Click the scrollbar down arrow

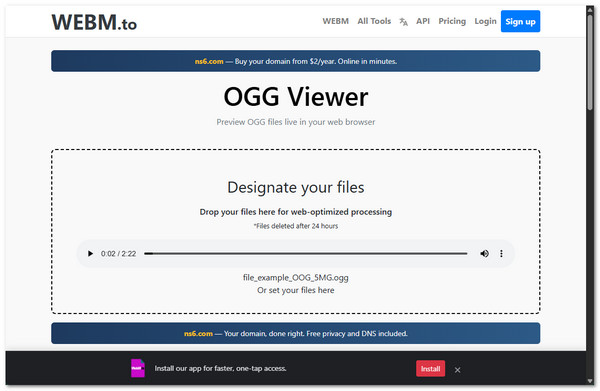click(590, 381)
